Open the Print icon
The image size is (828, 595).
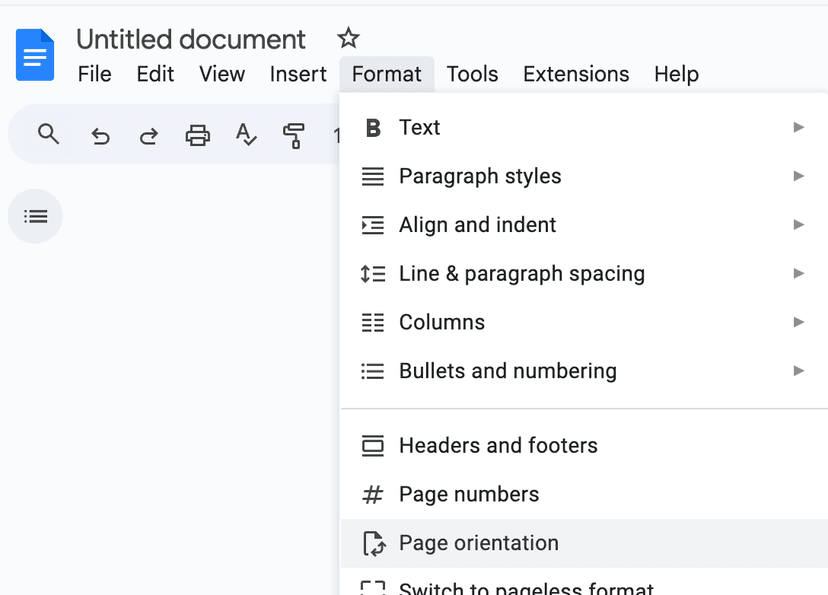197,135
